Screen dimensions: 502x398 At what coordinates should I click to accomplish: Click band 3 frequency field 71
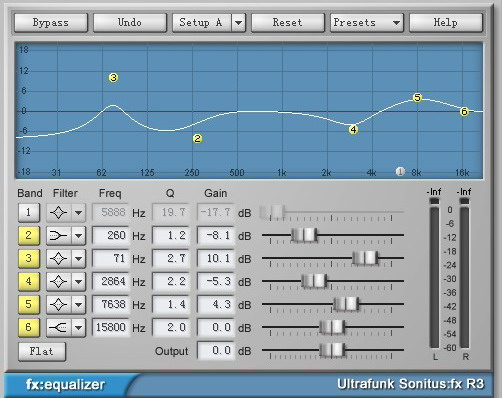pos(111,259)
